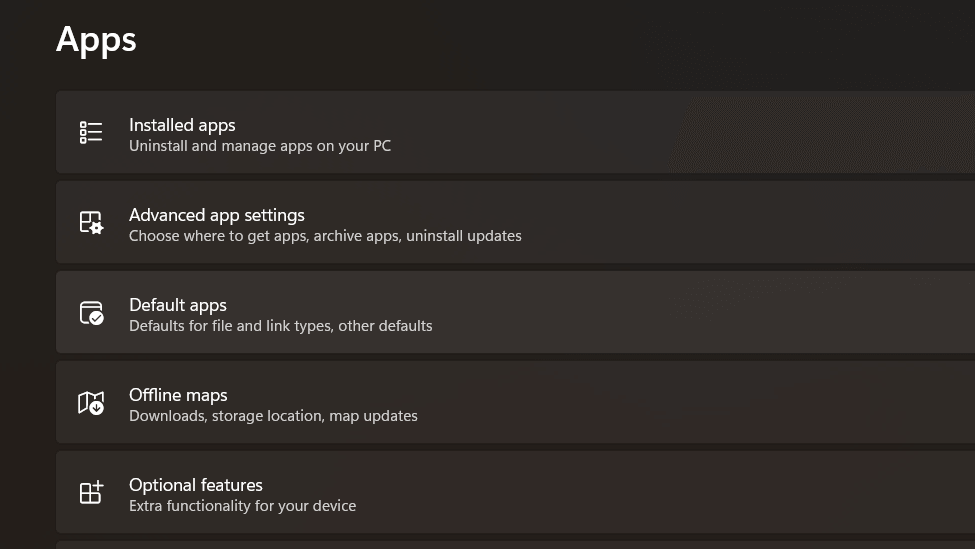The width and height of the screenshot is (975, 549).
Task: Click the Default apps checkmark icon
Action: point(91,313)
